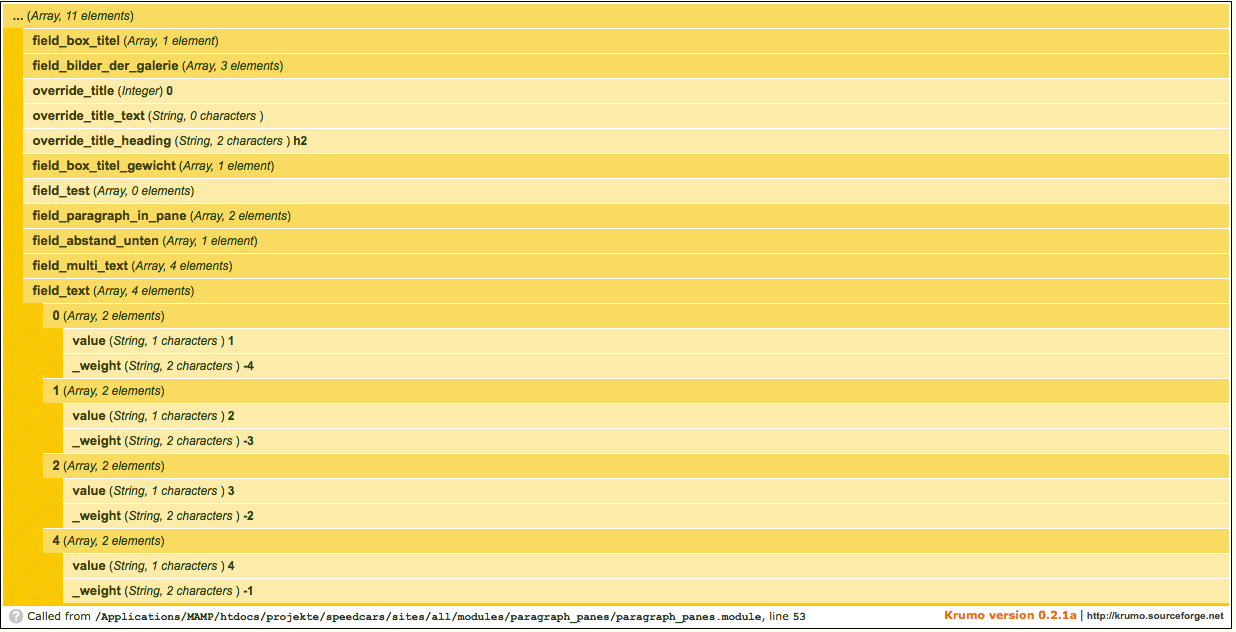Select the override_title_heading h2 row
This screenshot has height=632, width=1236.
626,141
